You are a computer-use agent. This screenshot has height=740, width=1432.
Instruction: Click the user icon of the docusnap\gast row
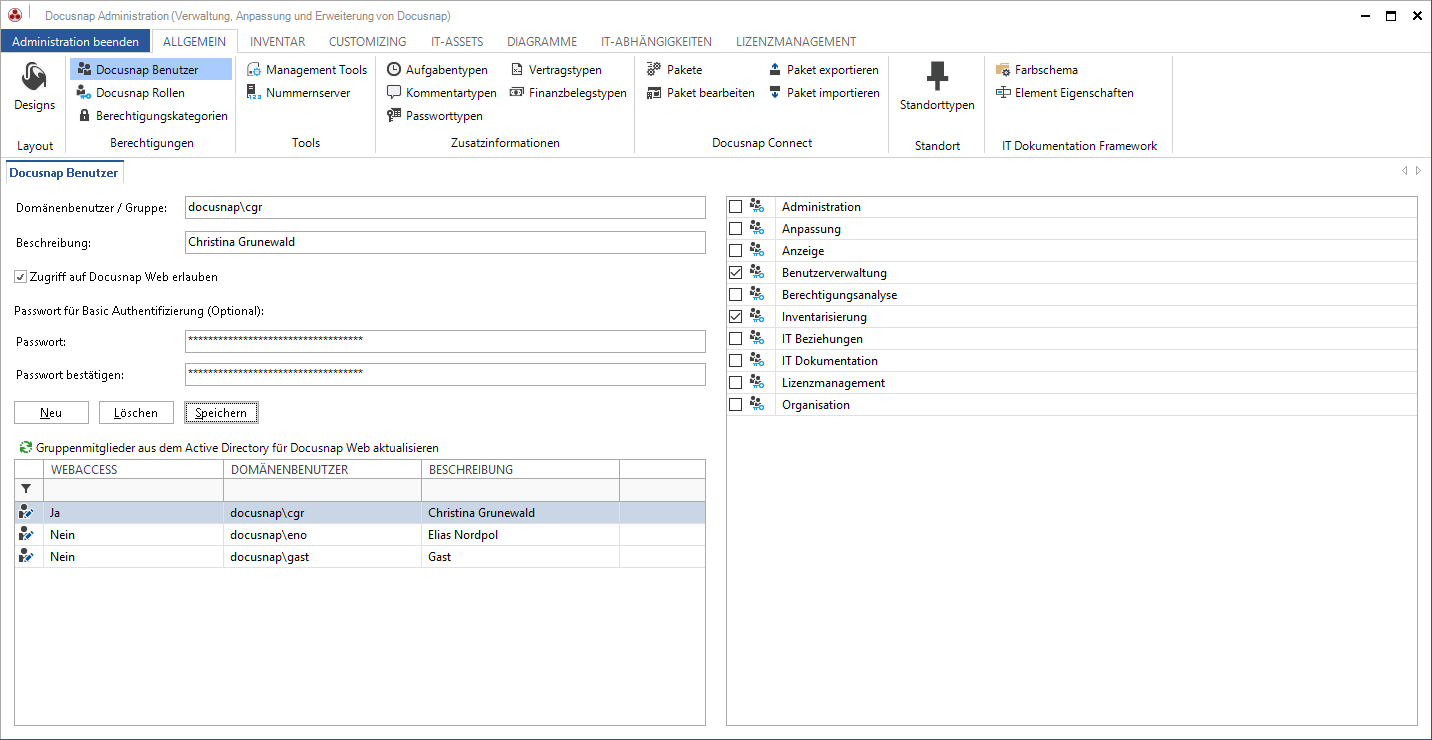tap(27, 556)
